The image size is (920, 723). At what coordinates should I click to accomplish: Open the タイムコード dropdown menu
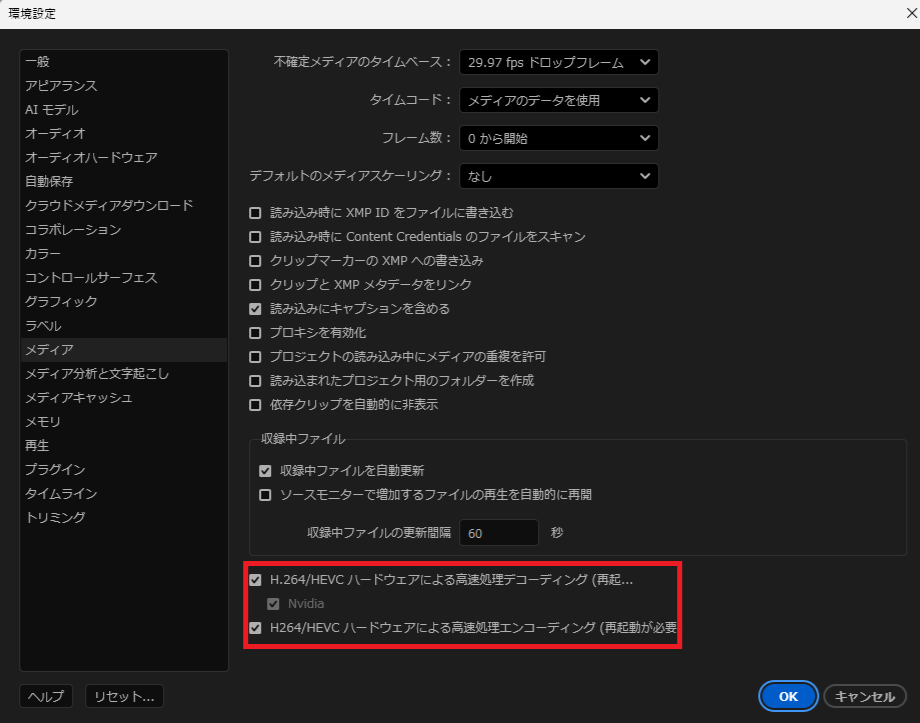(x=558, y=100)
